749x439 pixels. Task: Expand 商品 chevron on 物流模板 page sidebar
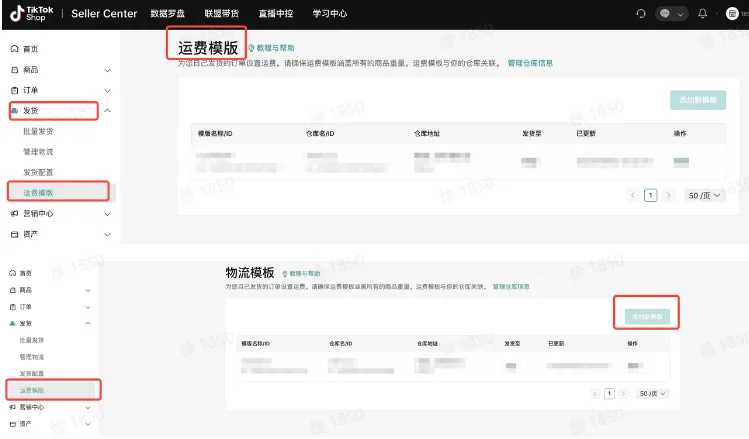tap(88, 290)
